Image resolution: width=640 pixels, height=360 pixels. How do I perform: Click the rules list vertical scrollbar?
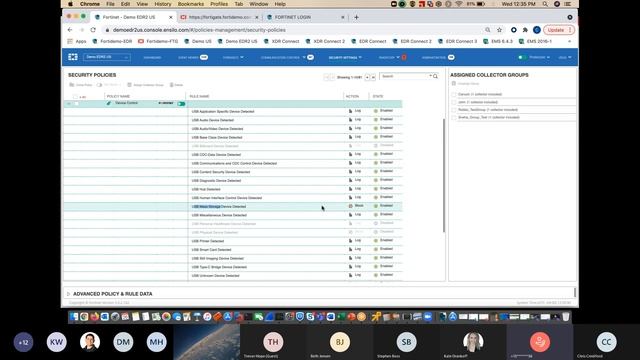pyautogui.click(x=444, y=176)
